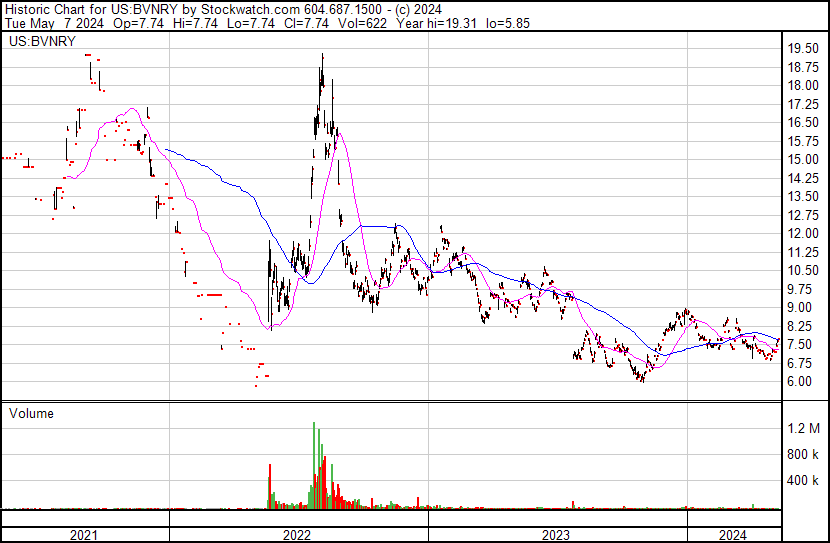
Task: Select the 2024 year label on time axis
Action: click(x=732, y=534)
